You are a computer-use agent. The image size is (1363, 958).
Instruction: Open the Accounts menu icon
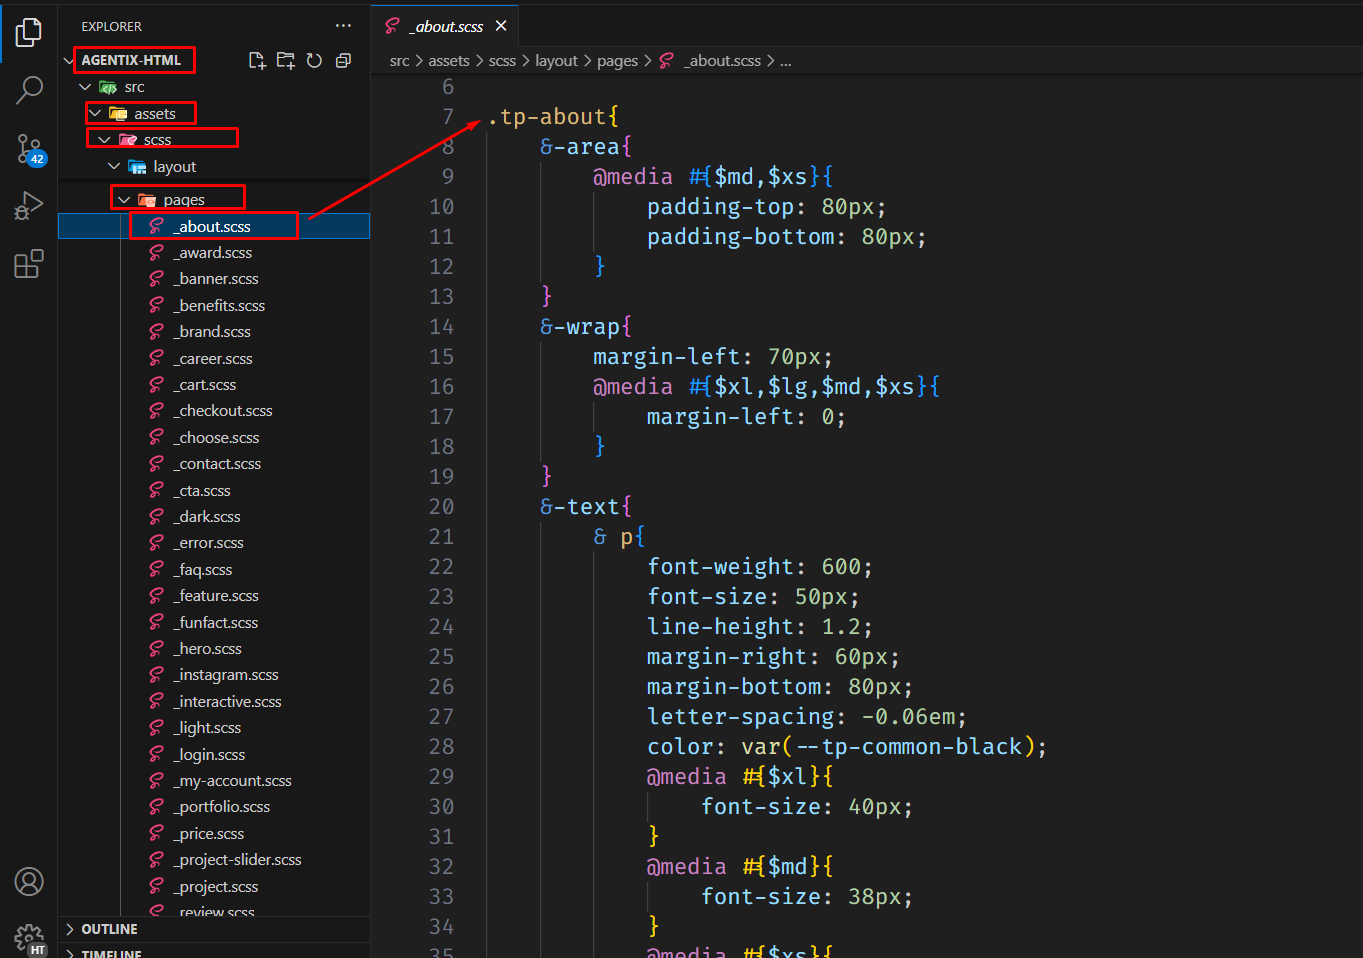click(29, 881)
